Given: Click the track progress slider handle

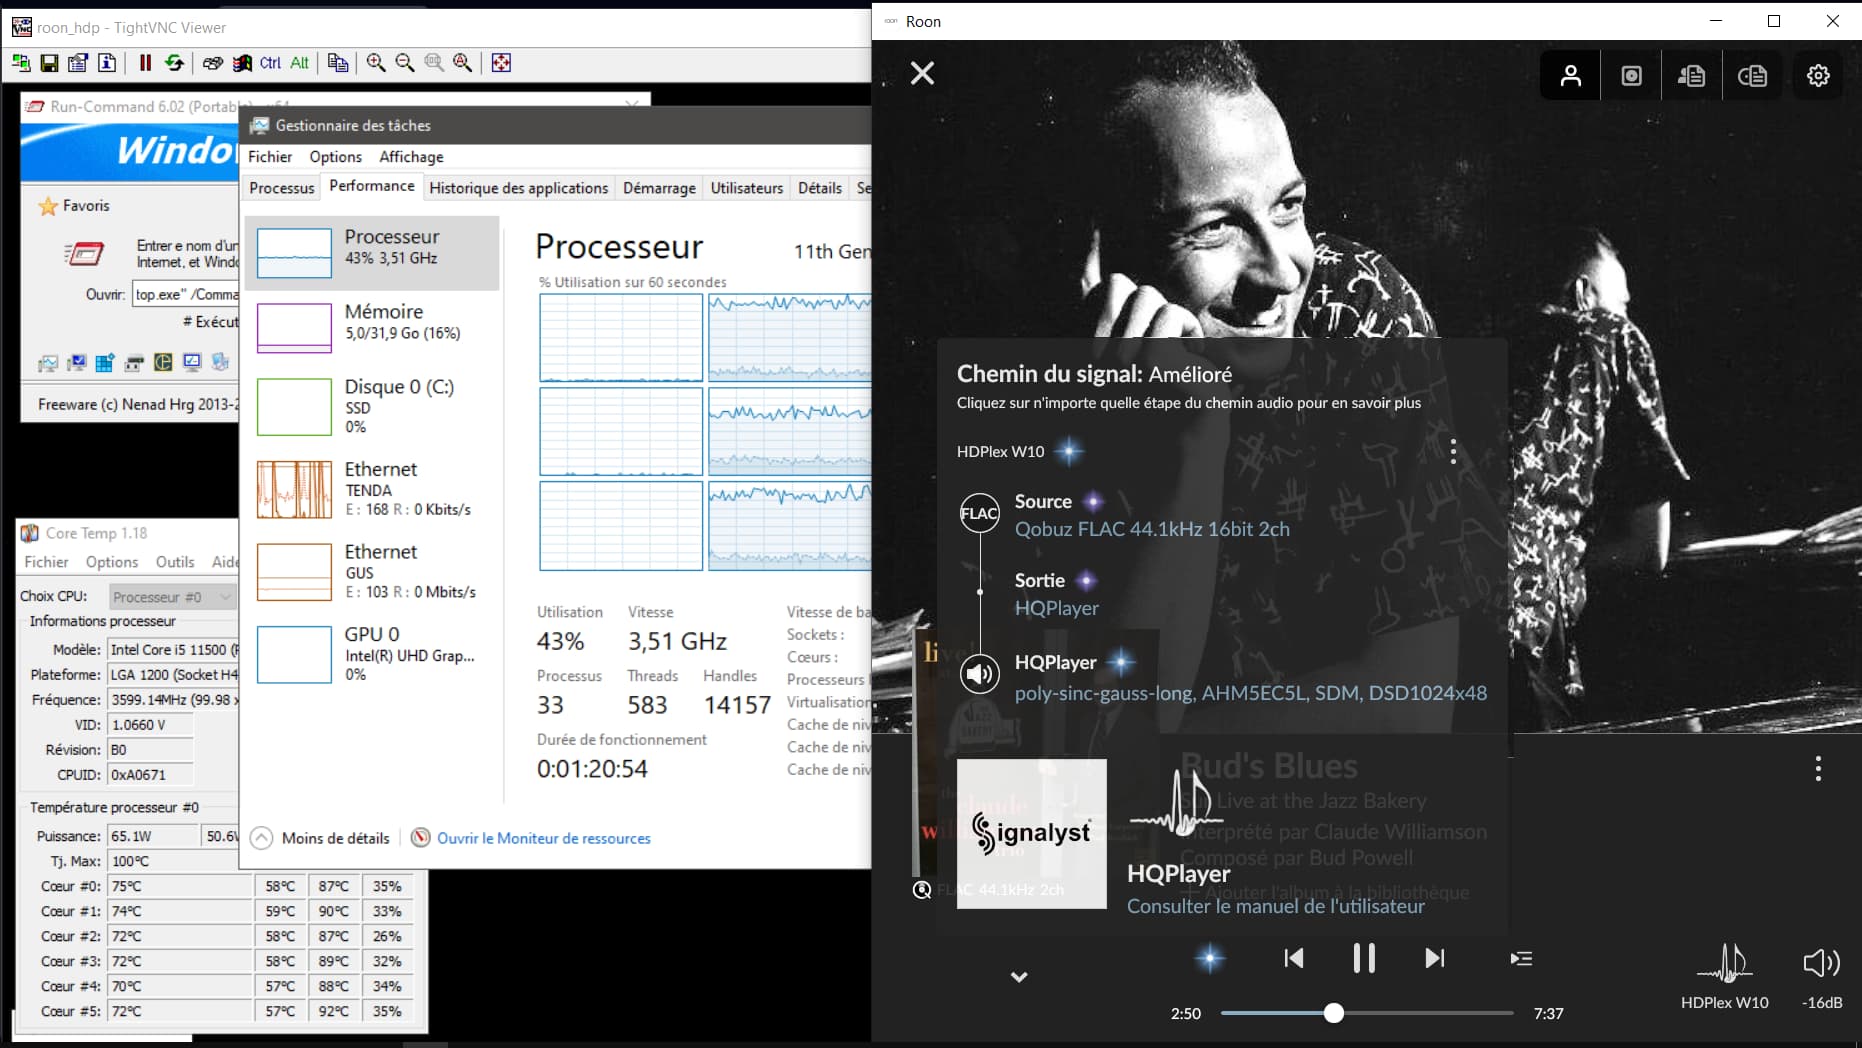Looking at the screenshot, I should (1333, 1013).
